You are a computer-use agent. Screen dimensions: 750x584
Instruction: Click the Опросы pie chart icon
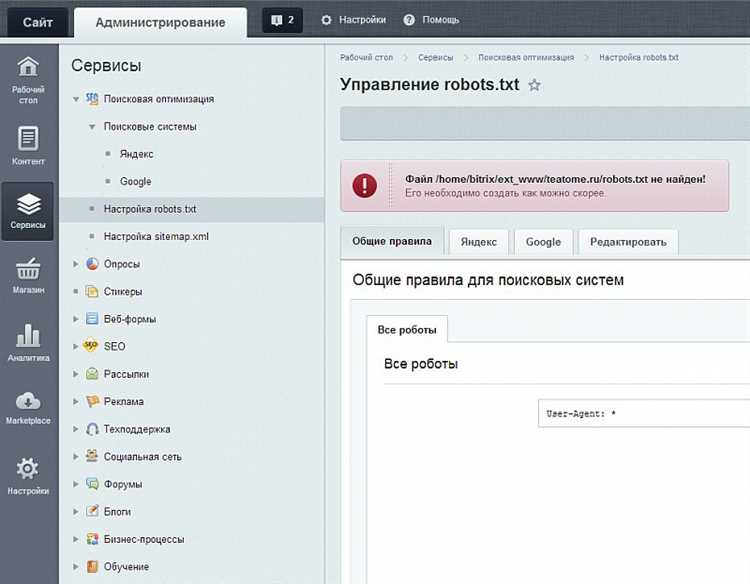click(92, 264)
